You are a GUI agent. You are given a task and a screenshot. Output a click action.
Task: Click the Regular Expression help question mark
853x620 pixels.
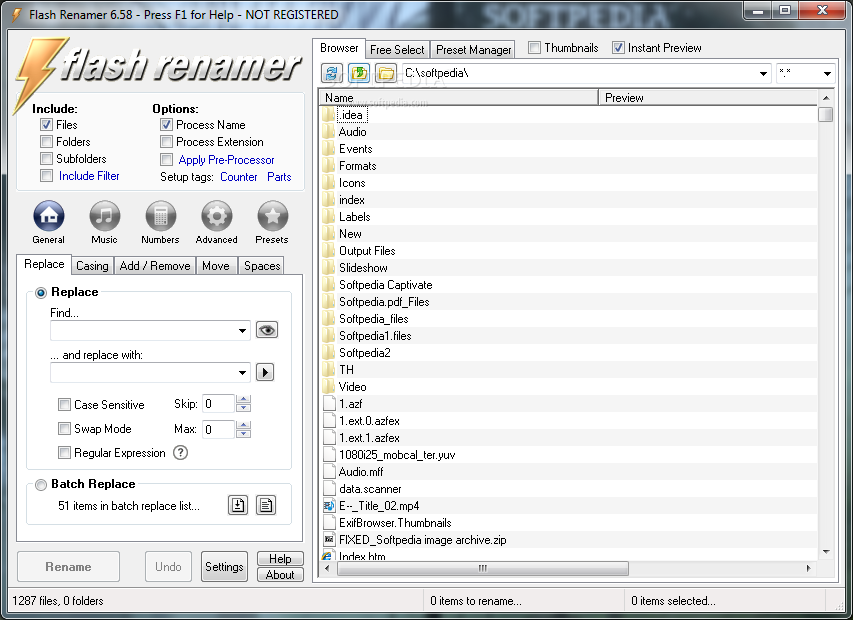point(180,452)
